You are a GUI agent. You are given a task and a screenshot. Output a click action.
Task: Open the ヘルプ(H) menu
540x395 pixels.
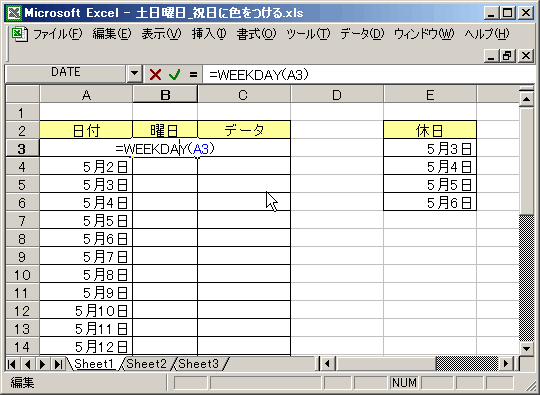[487, 34]
